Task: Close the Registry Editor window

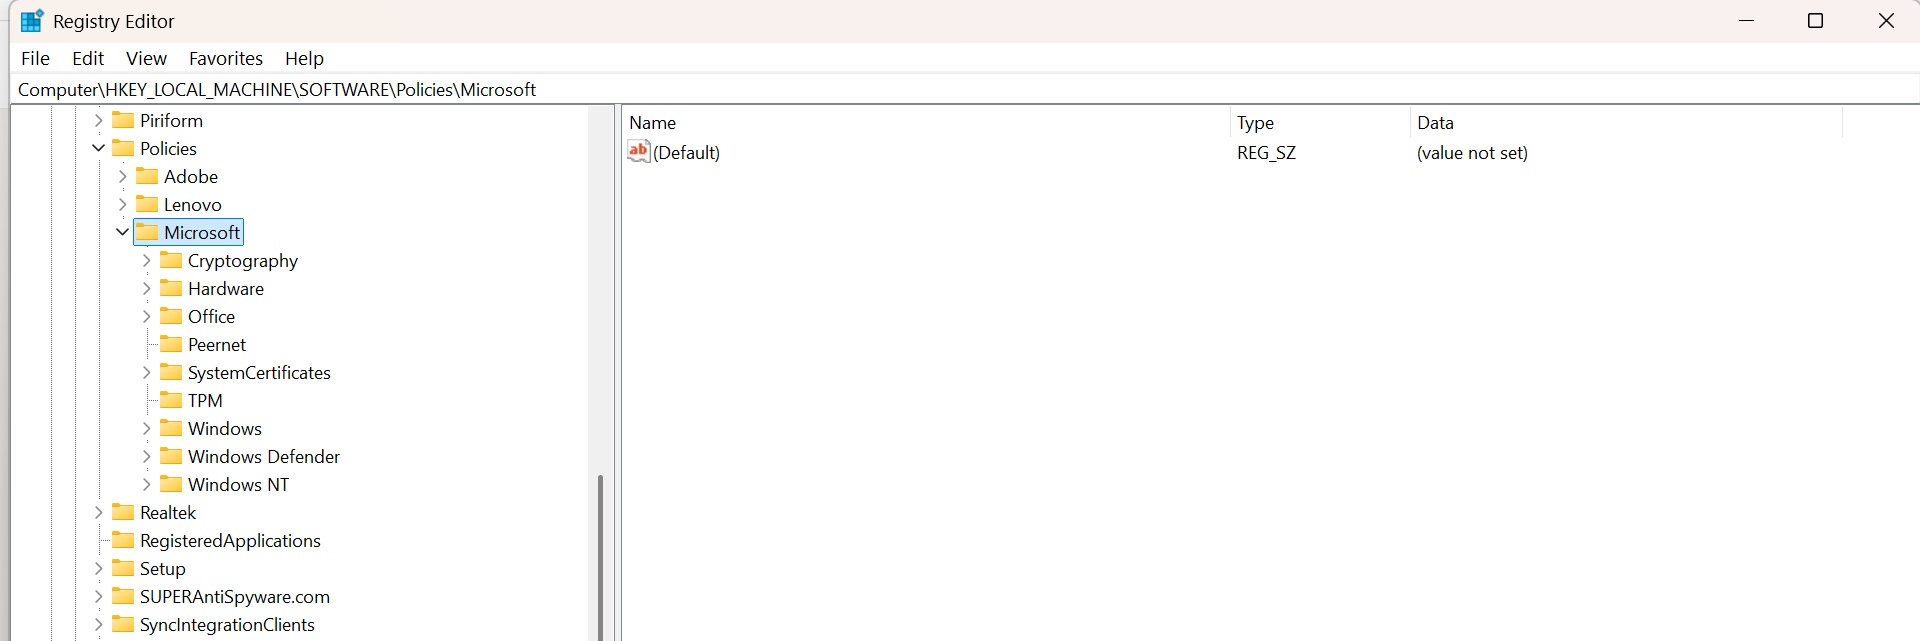Action: coord(1886,21)
